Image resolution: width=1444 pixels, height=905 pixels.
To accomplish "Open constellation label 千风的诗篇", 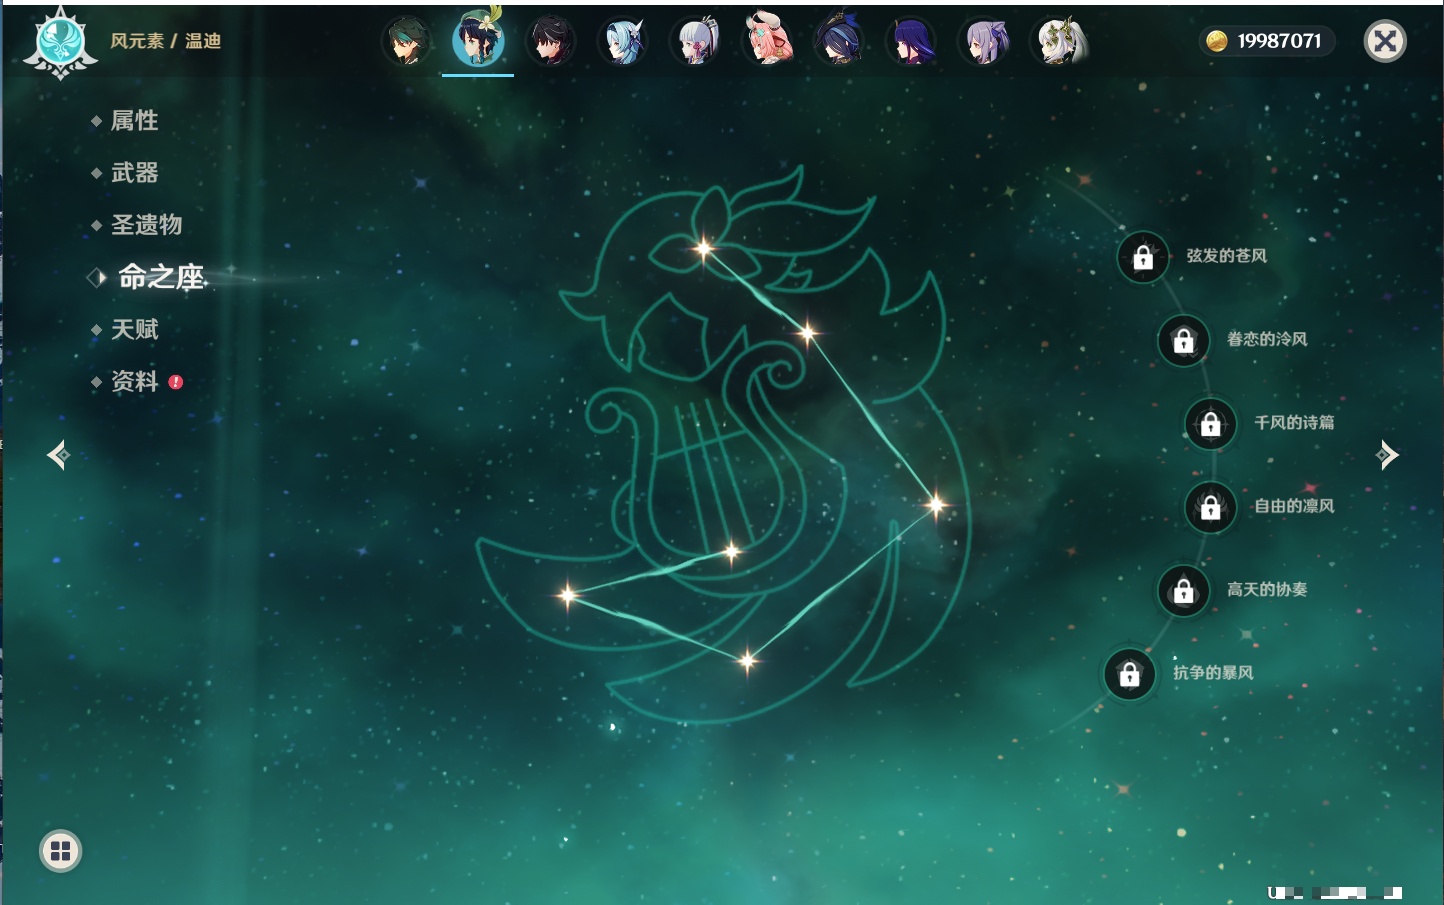I will pos(1294,422).
